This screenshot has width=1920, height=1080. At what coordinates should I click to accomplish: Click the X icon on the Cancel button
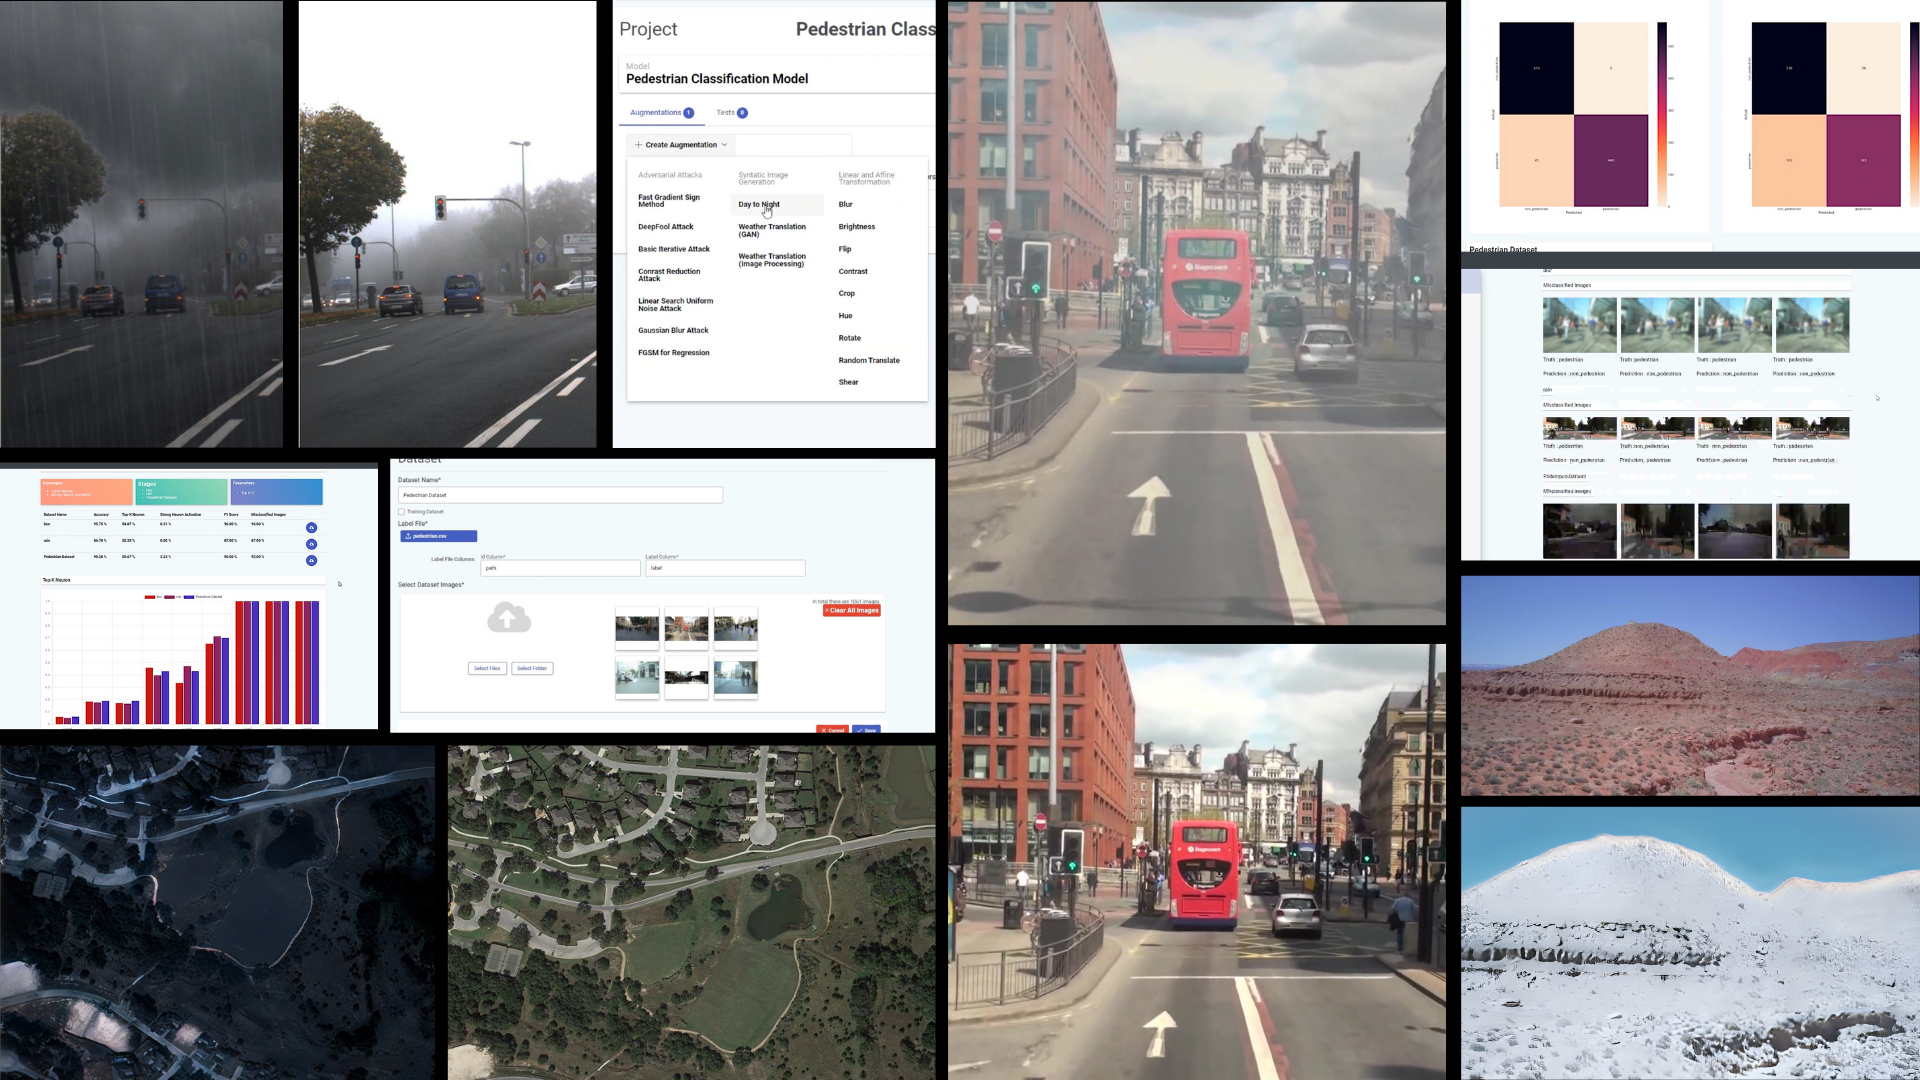(824, 730)
